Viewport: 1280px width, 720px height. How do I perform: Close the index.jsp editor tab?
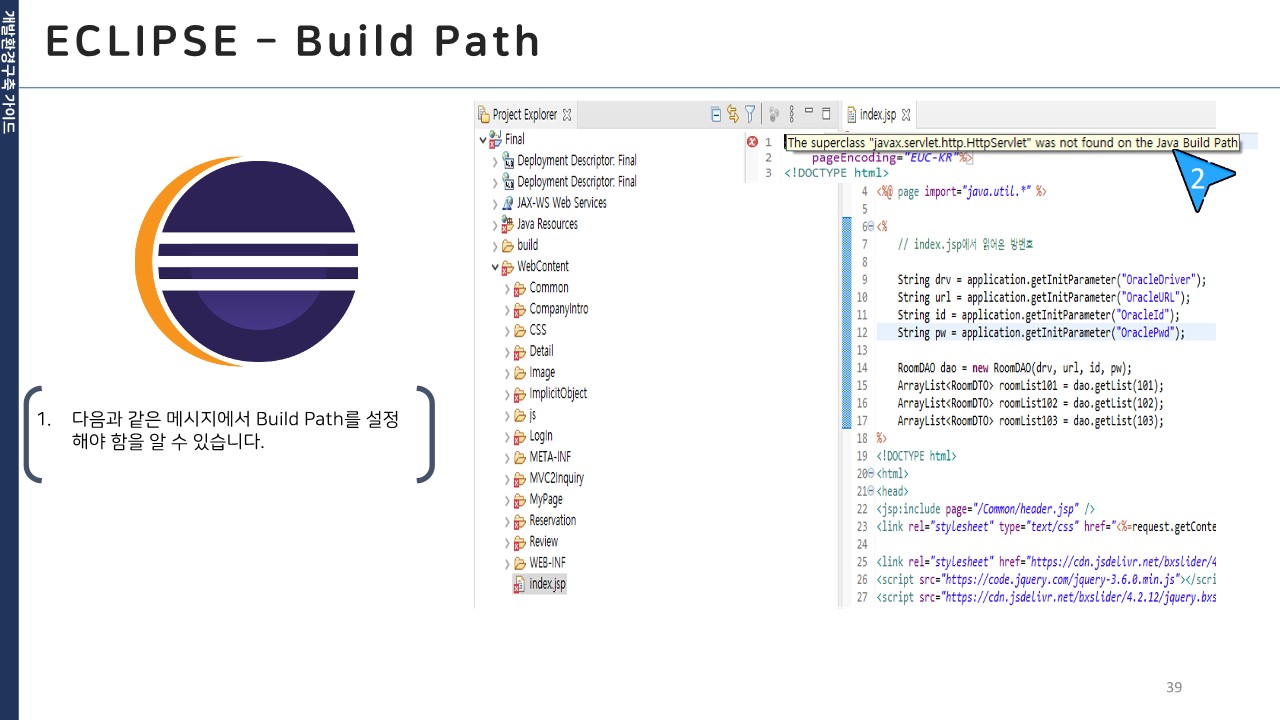point(906,115)
